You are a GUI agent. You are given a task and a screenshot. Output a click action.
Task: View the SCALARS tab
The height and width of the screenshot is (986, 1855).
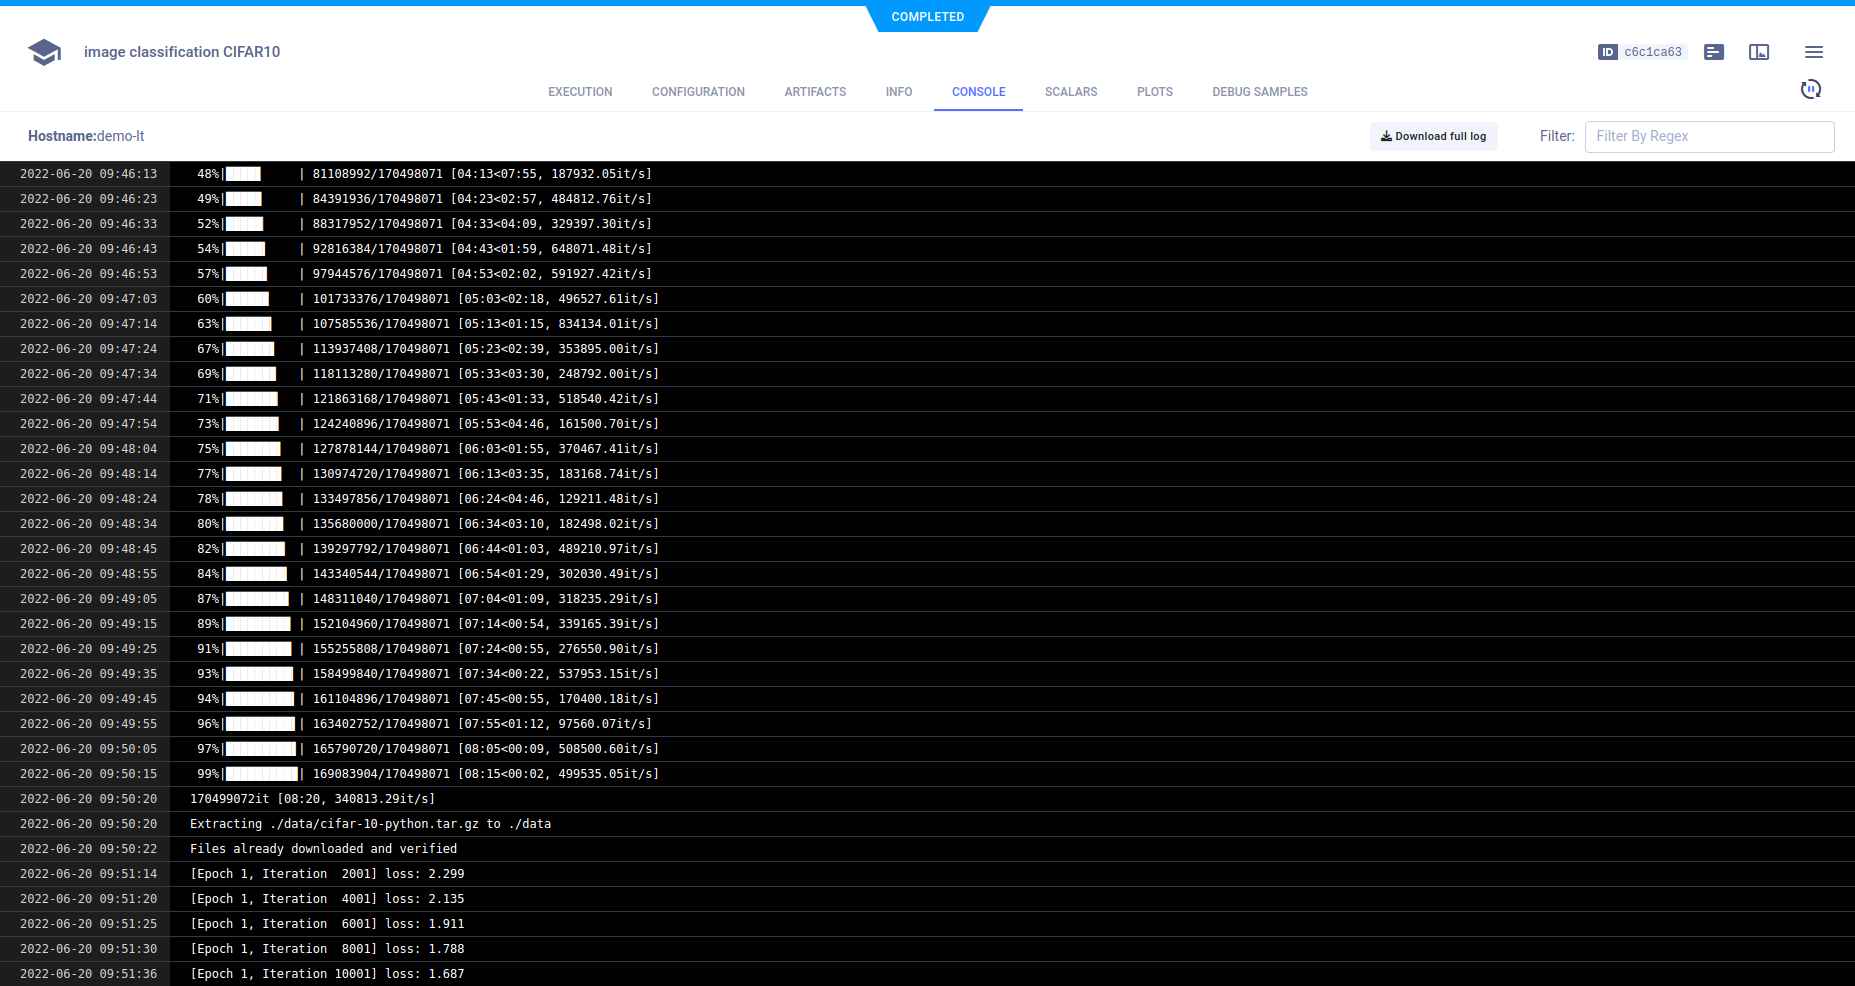point(1070,92)
